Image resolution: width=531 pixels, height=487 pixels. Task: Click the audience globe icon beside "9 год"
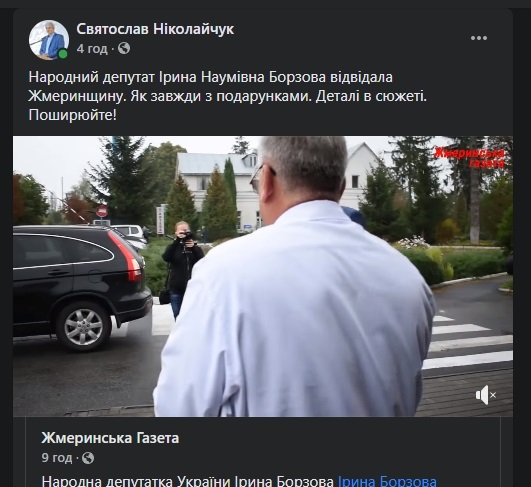click(x=88, y=458)
